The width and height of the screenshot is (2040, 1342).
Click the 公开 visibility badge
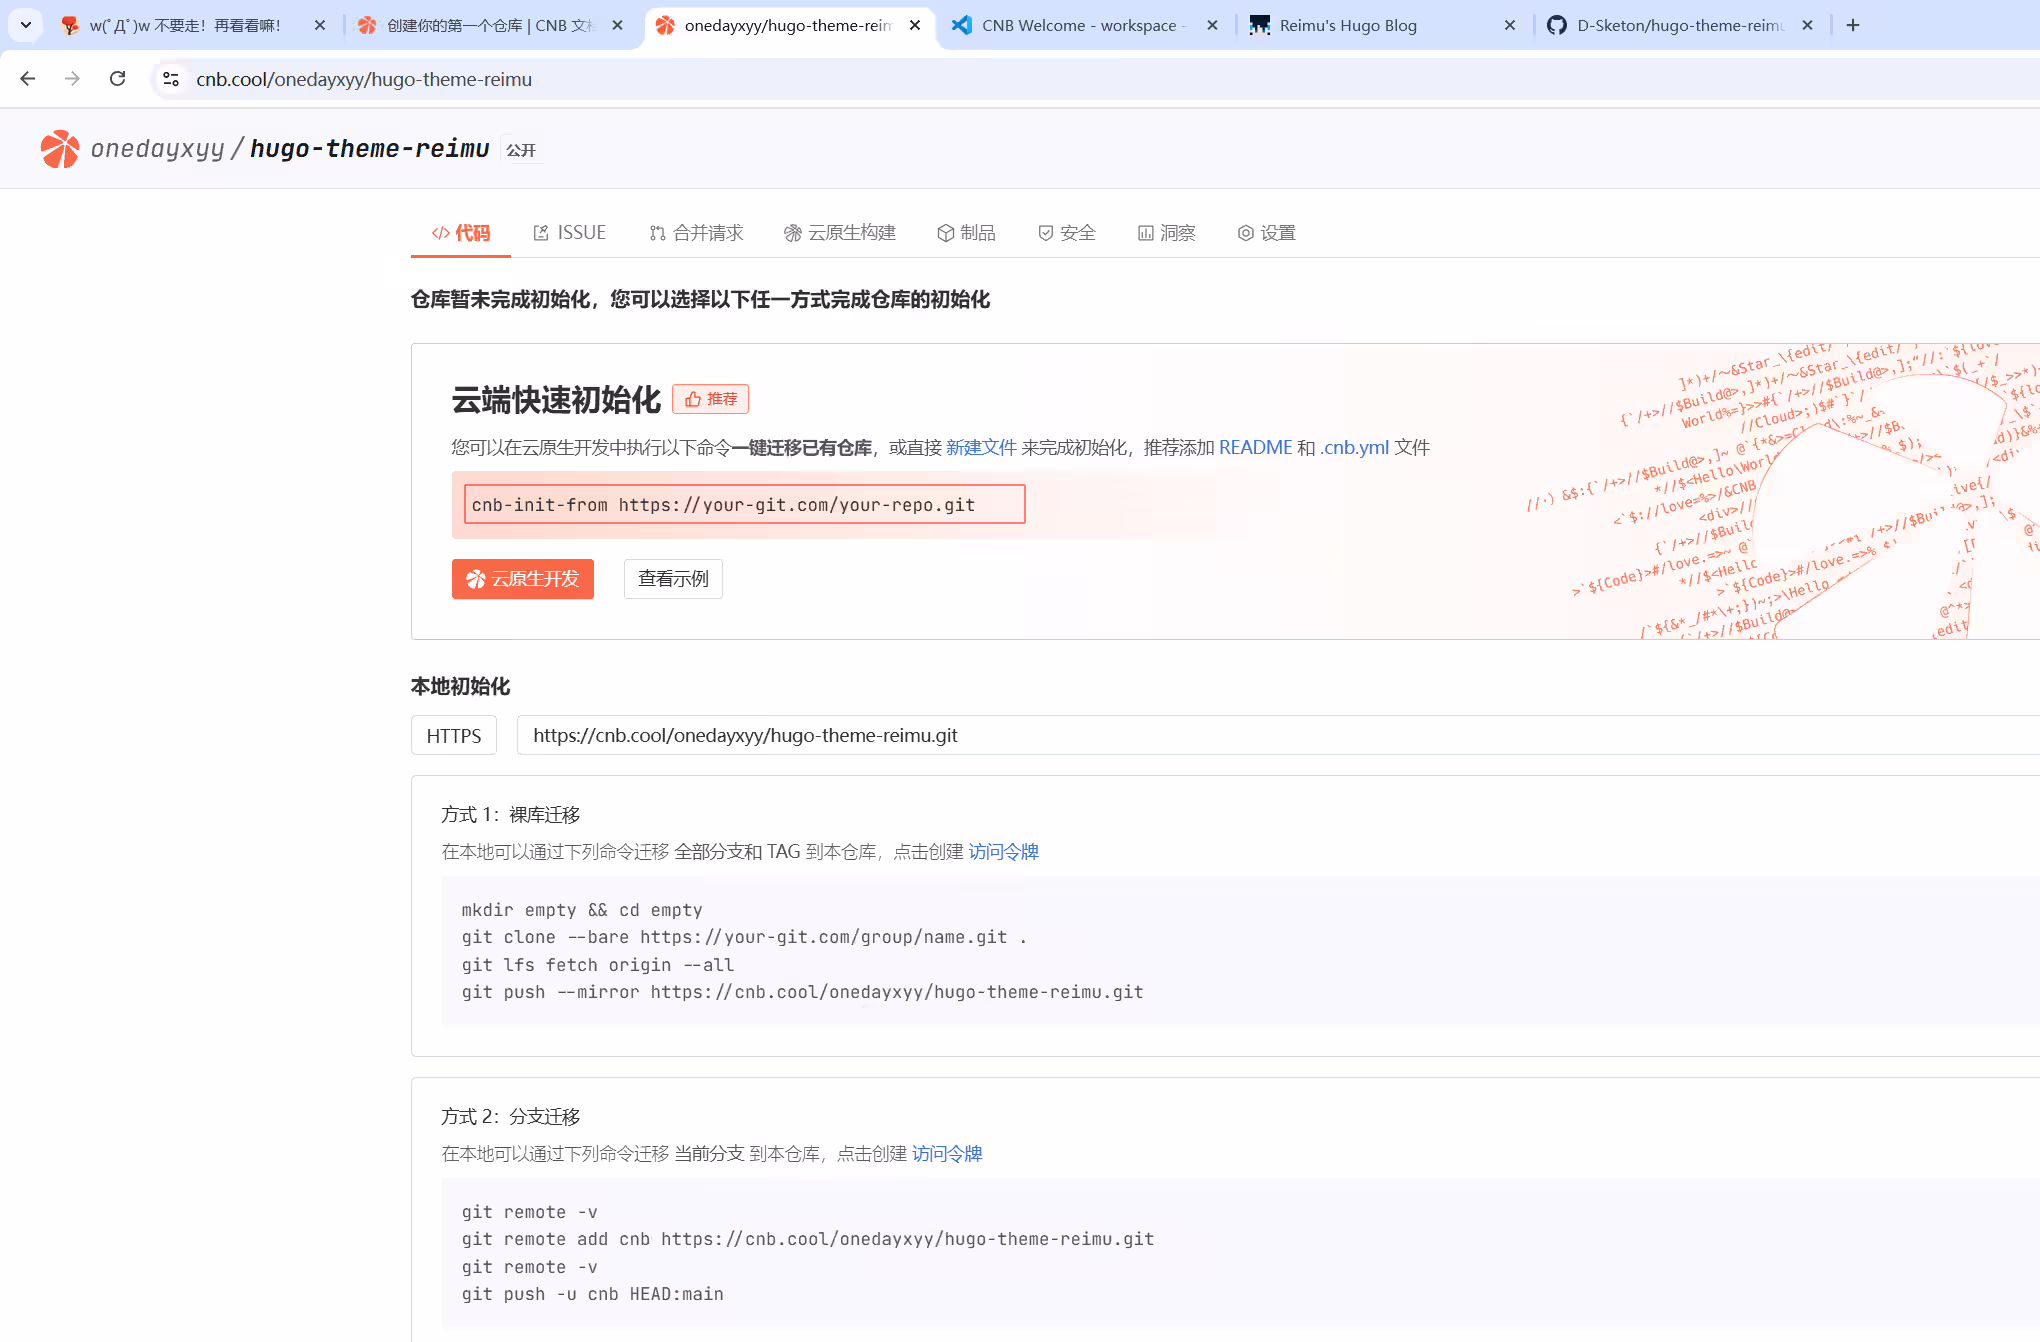(x=521, y=150)
